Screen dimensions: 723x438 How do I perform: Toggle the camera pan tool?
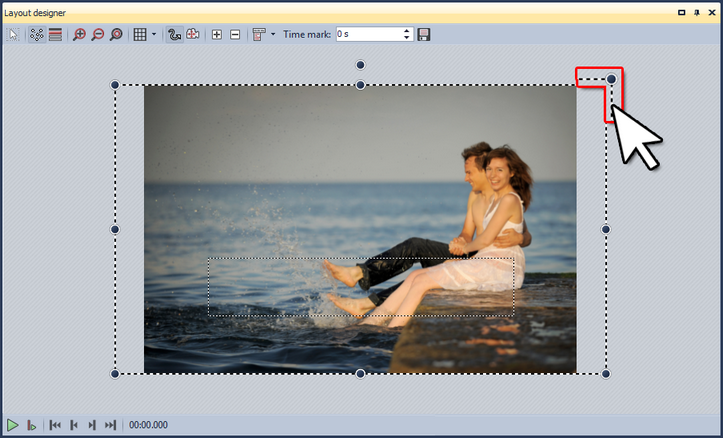click(192, 34)
